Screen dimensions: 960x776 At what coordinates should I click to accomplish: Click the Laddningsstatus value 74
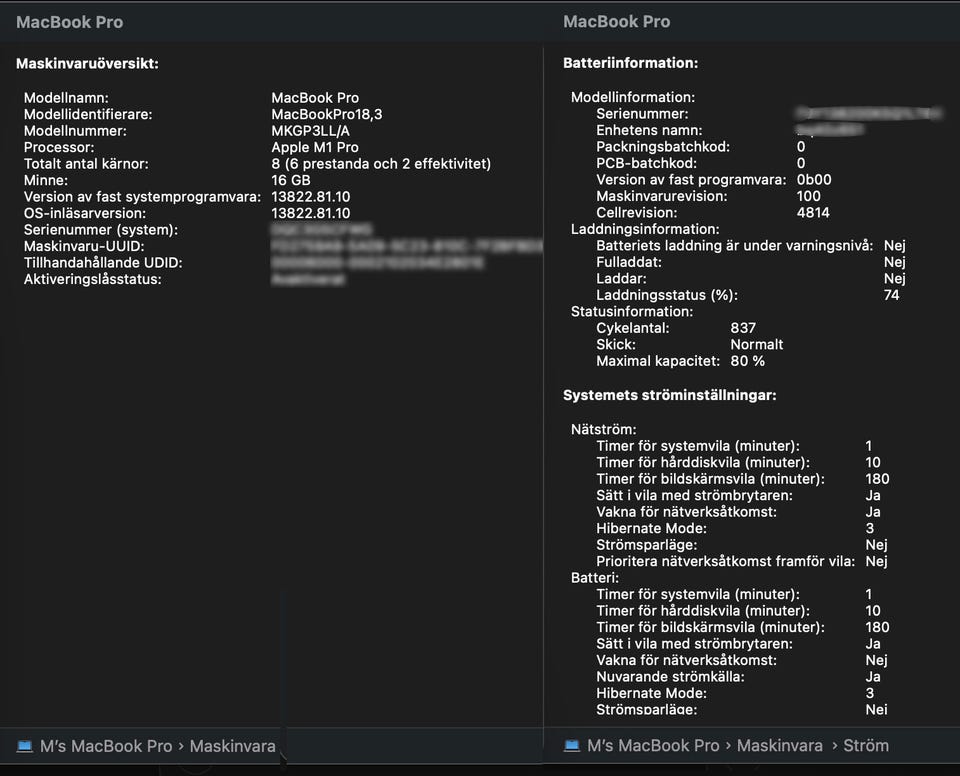point(891,295)
